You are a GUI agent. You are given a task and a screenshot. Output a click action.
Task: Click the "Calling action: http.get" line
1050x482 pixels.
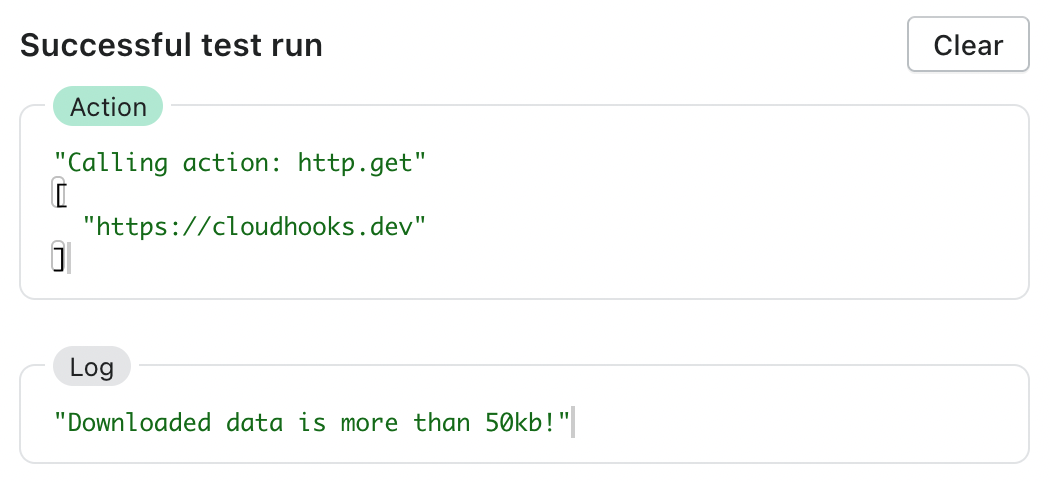(x=240, y=162)
